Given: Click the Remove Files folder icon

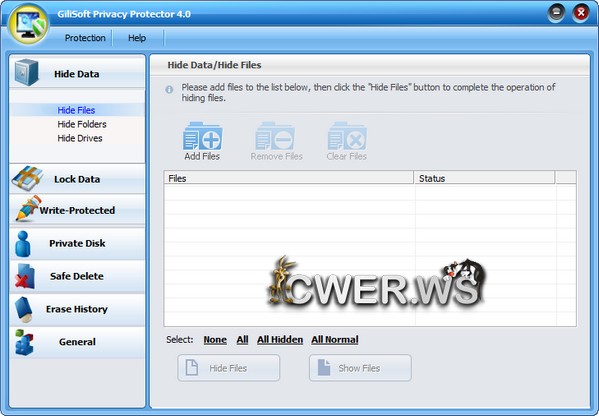Looking at the screenshot, I should click(x=275, y=136).
